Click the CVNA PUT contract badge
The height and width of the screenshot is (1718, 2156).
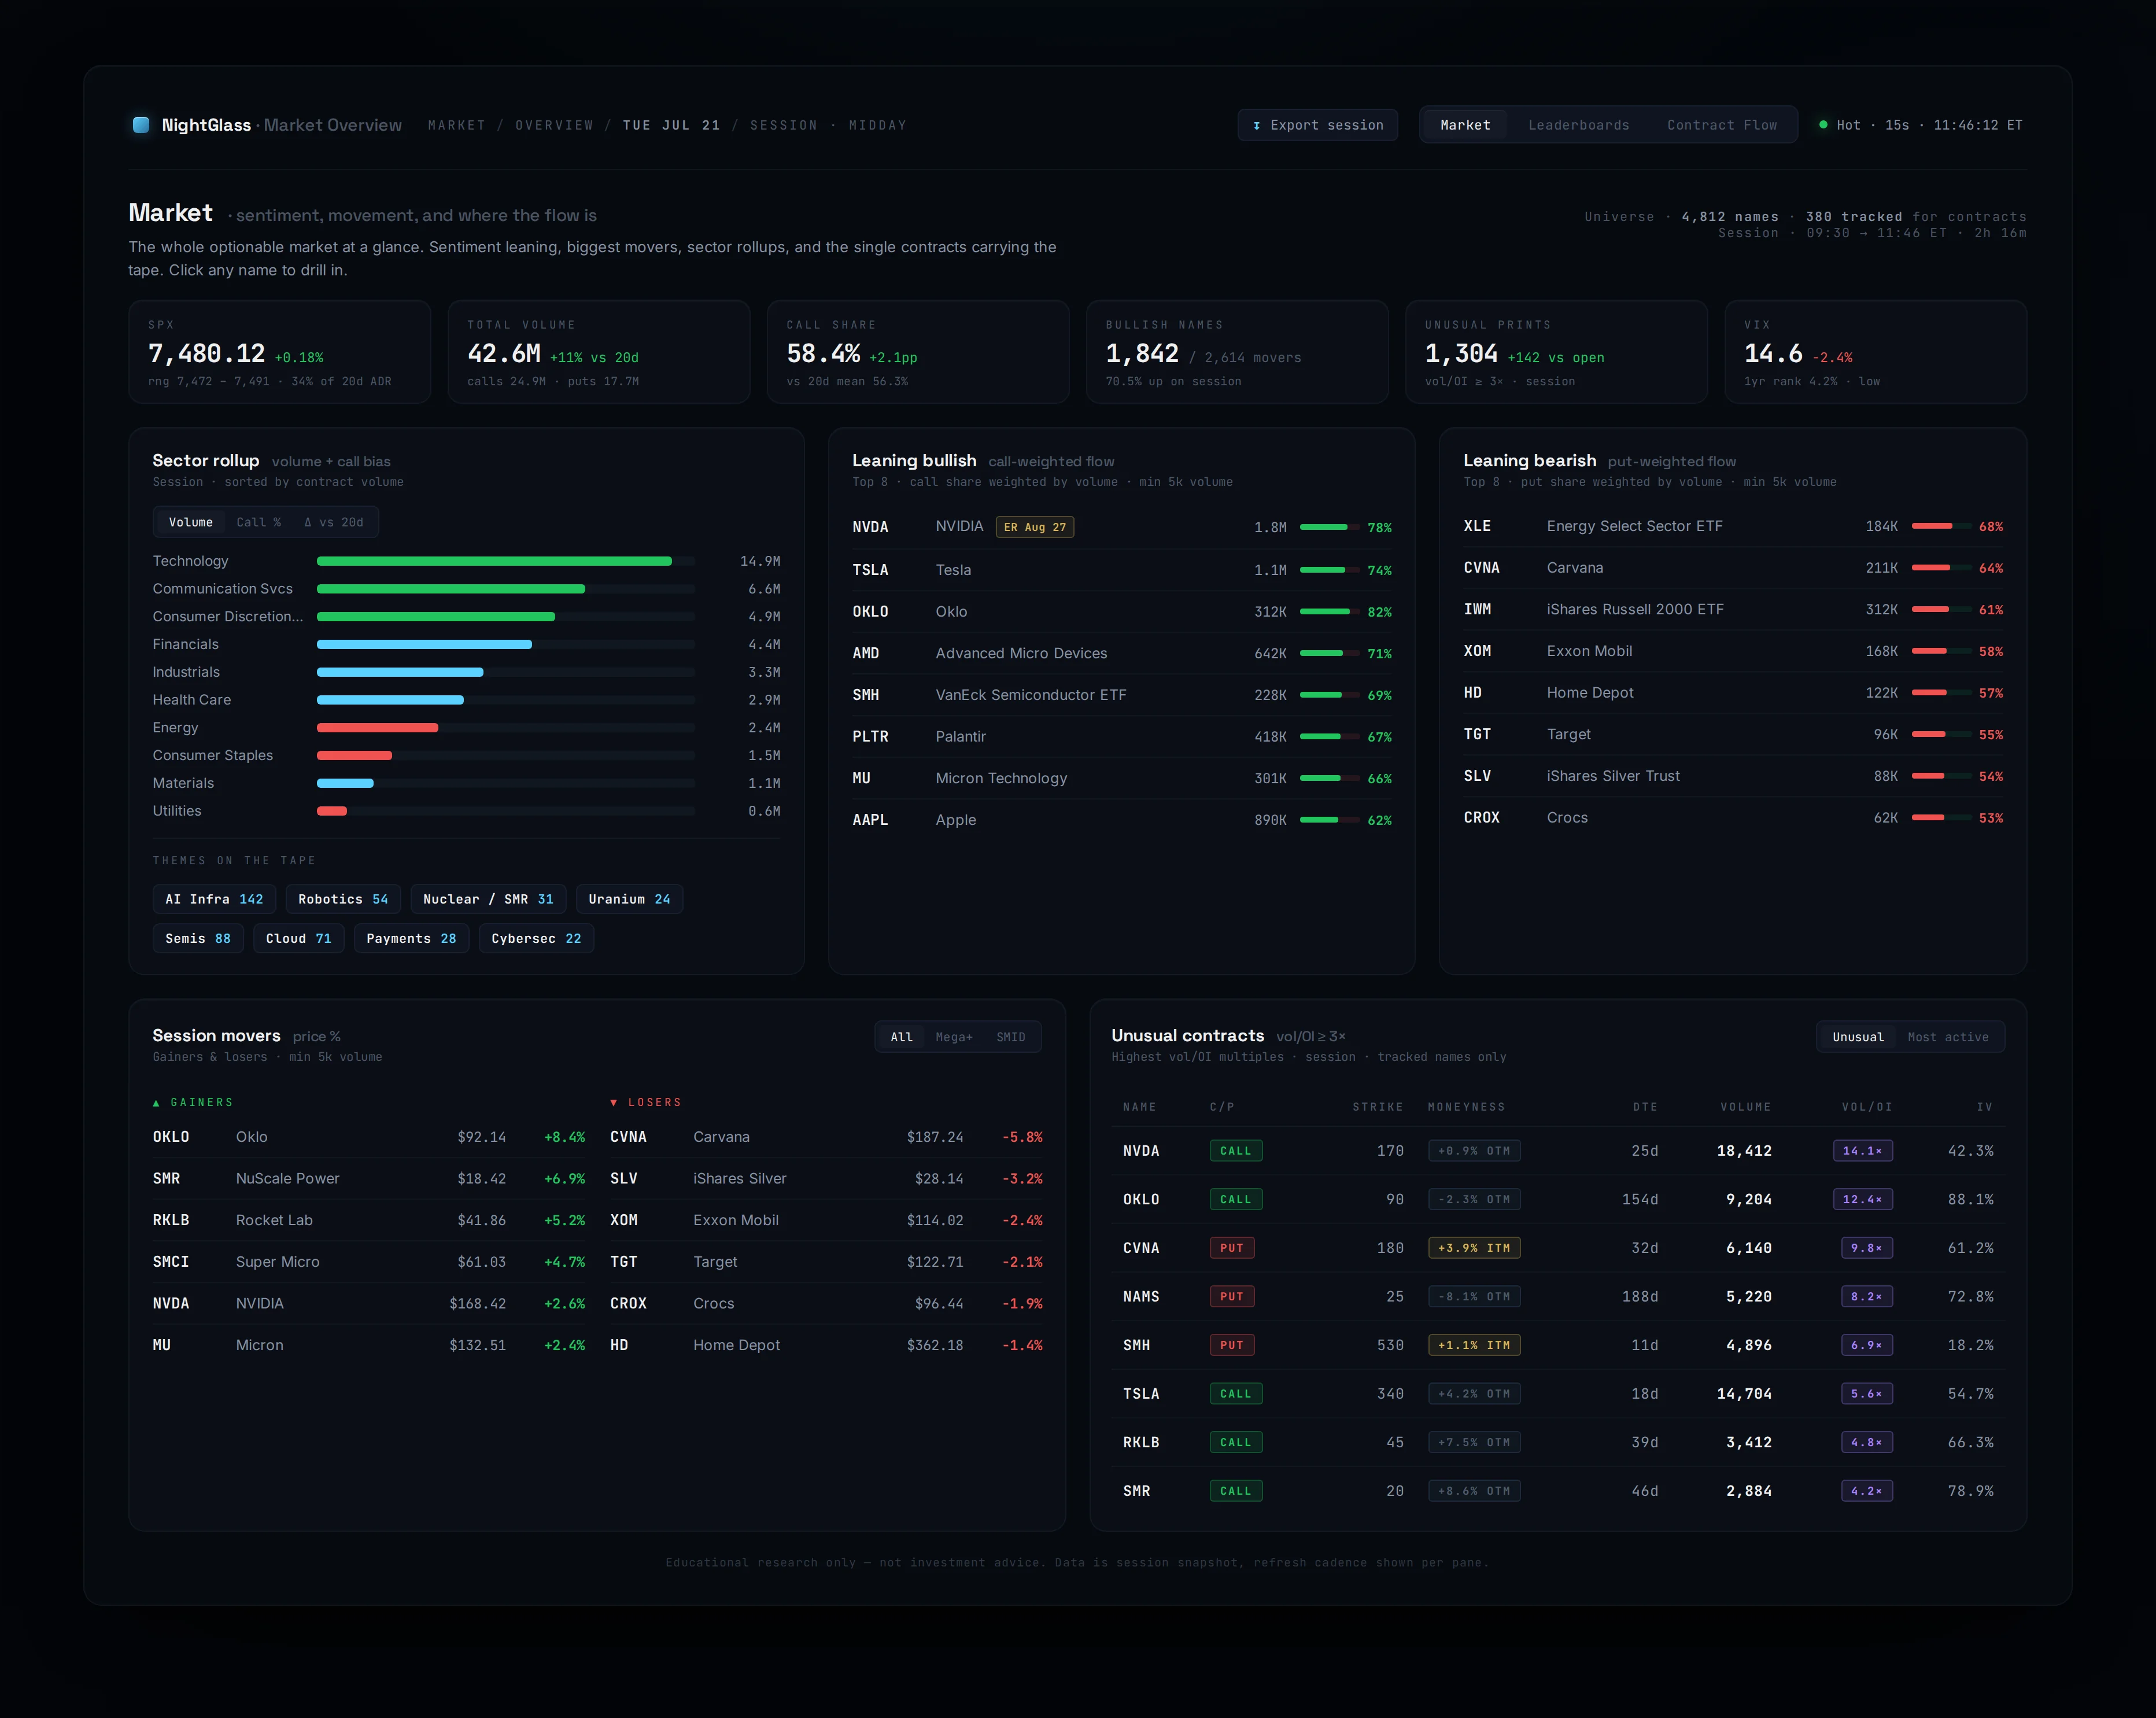click(1232, 1248)
